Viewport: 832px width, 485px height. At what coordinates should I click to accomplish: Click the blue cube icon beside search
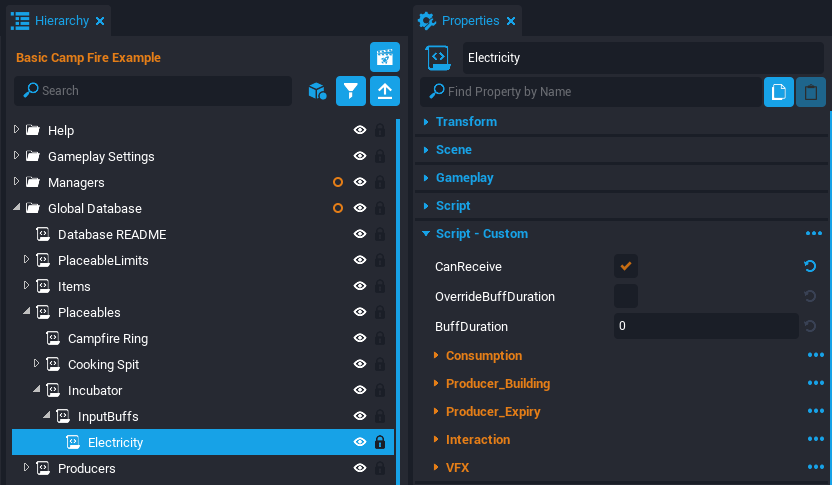317,91
